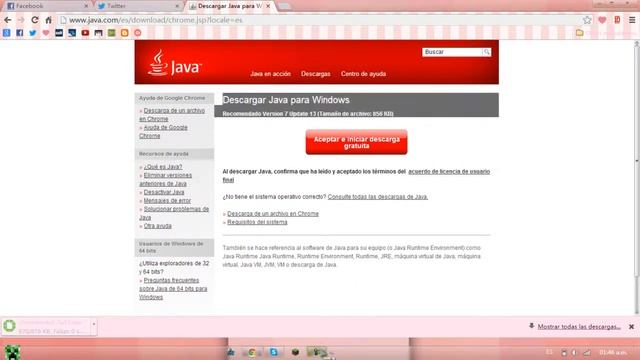Open a new tab

(284, 6)
